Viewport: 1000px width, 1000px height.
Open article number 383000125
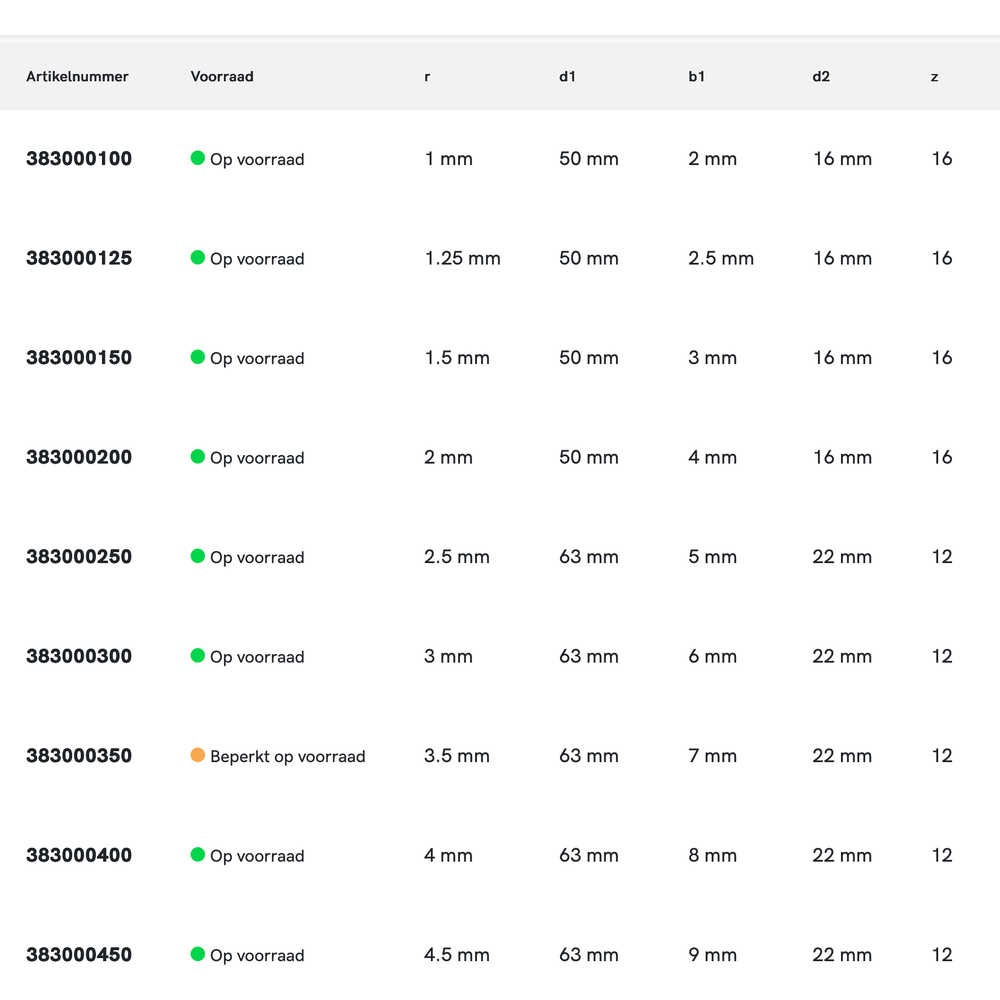(x=79, y=258)
